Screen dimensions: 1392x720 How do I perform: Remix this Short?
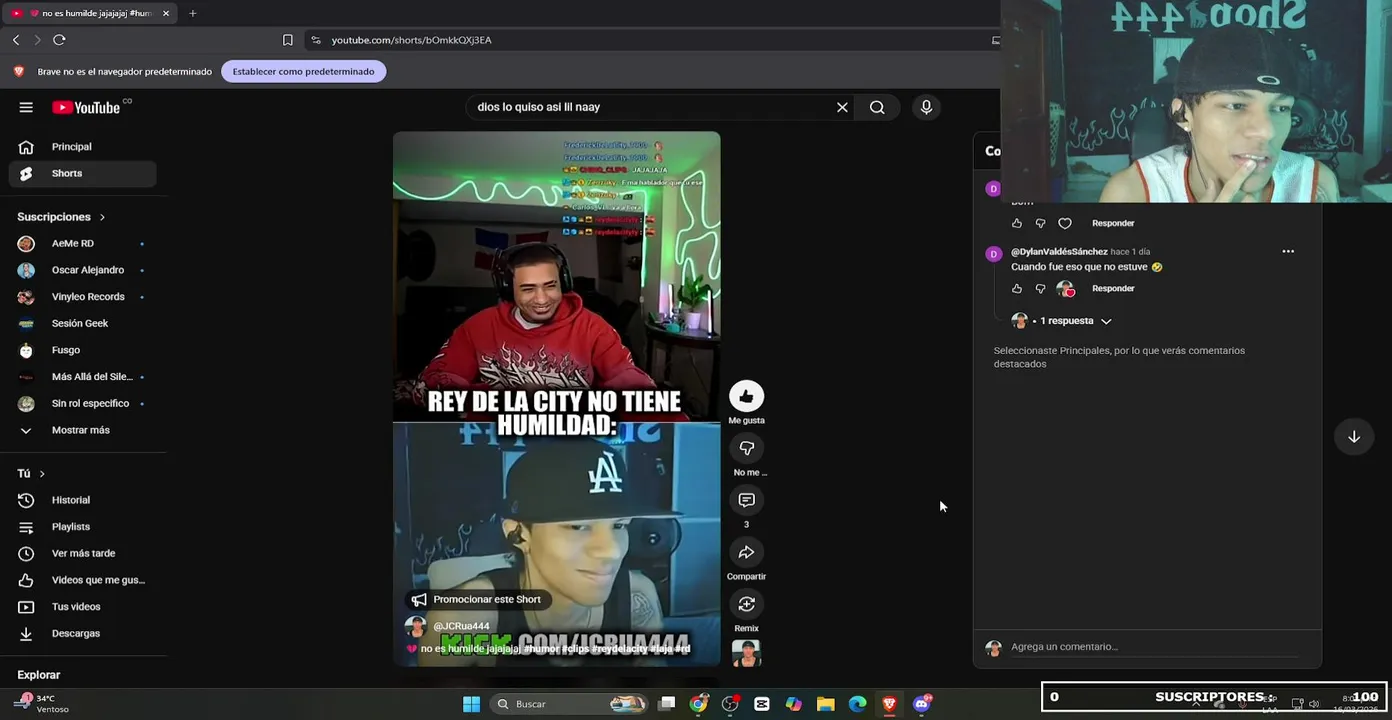(x=746, y=604)
